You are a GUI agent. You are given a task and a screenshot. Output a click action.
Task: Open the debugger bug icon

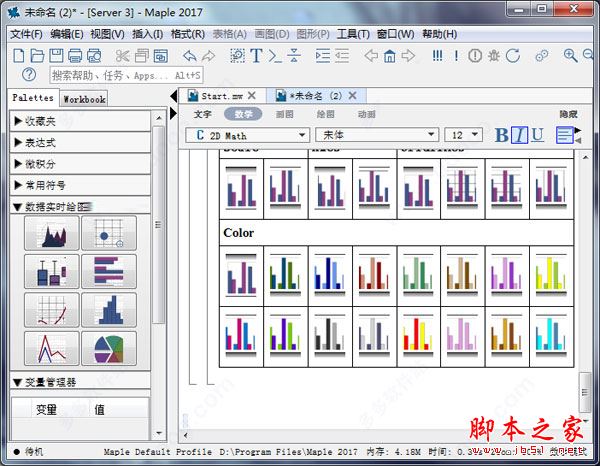pos(494,56)
